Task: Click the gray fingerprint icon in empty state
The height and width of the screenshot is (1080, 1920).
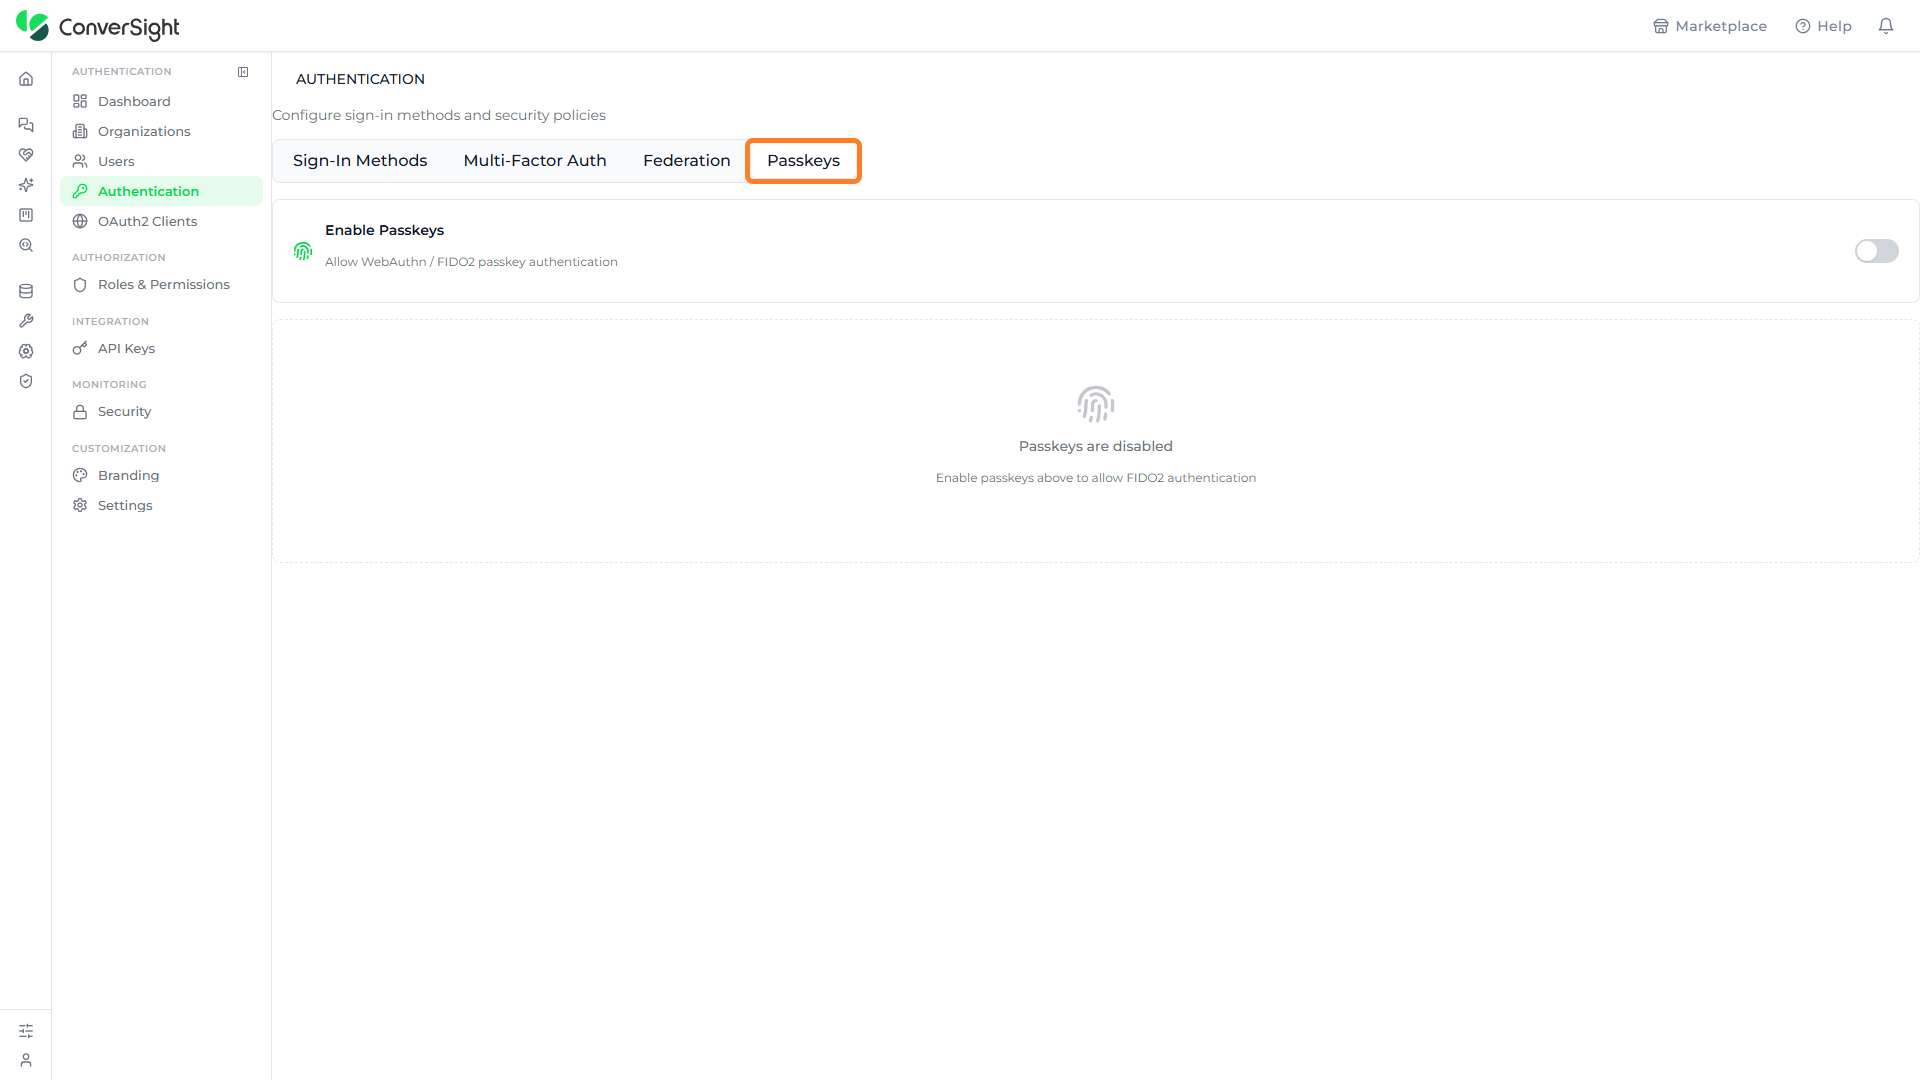Action: pos(1095,404)
